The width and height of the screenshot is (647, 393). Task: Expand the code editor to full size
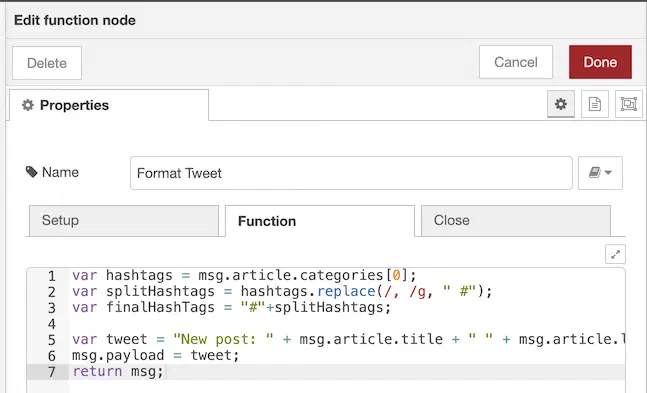(615, 254)
